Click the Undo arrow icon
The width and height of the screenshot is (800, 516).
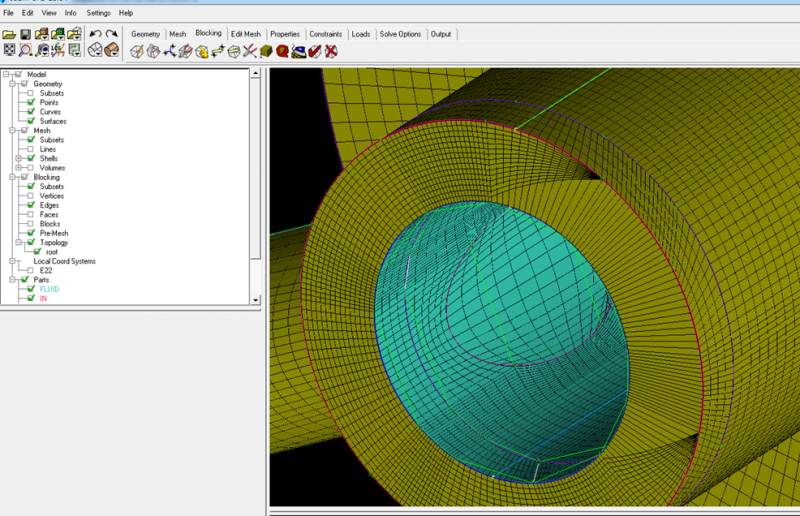click(95, 34)
